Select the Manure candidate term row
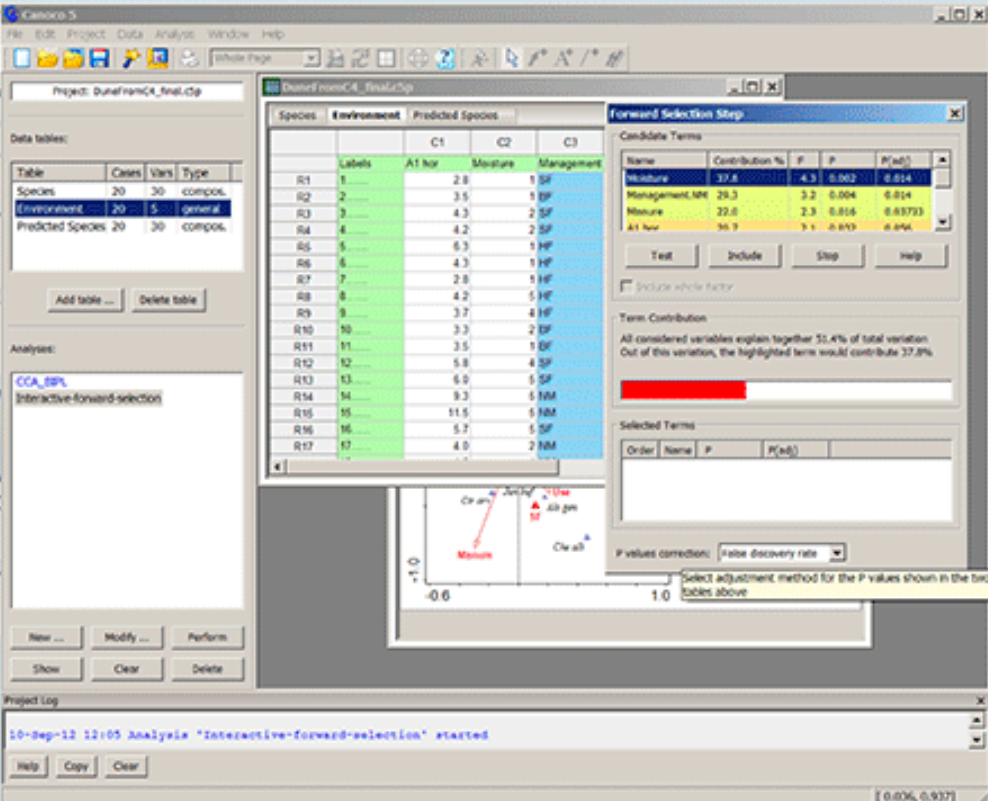 coord(778,212)
